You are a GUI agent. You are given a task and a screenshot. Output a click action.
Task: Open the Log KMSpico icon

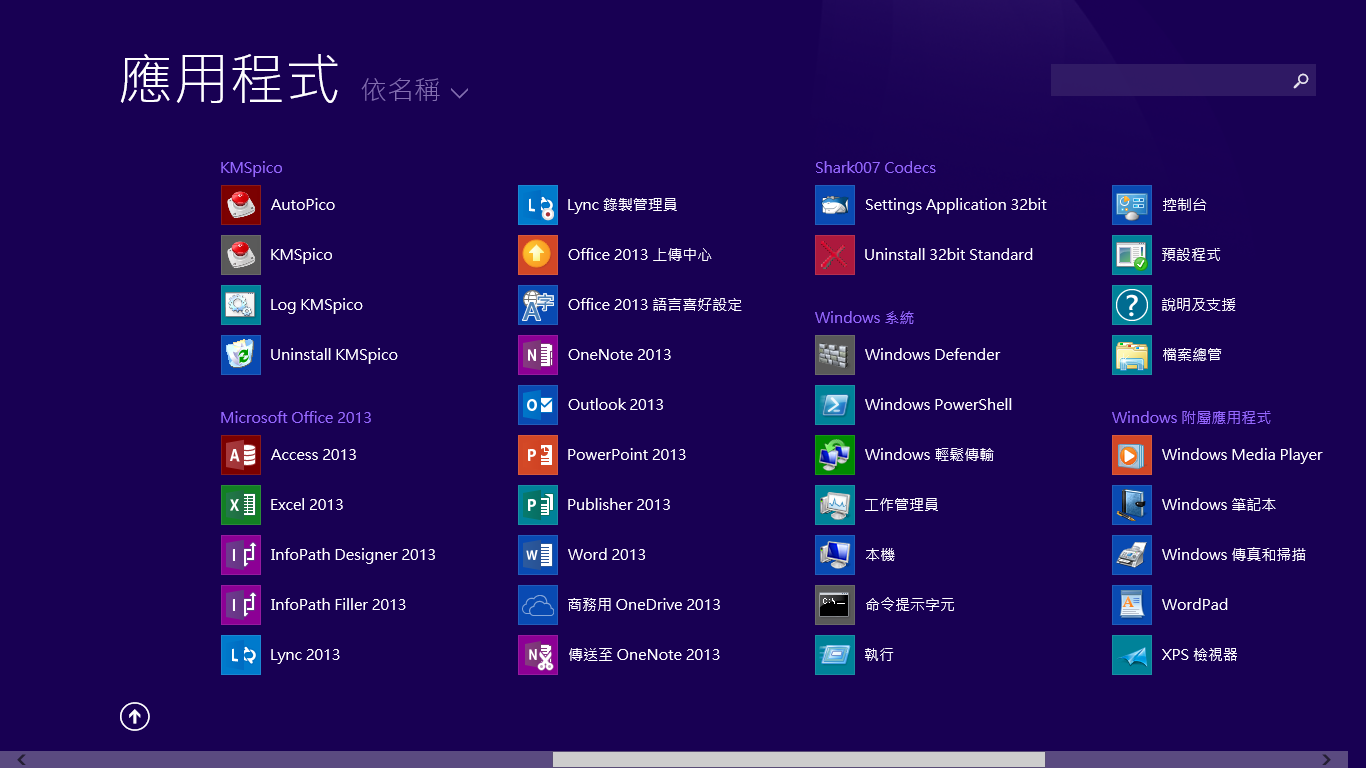(241, 305)
